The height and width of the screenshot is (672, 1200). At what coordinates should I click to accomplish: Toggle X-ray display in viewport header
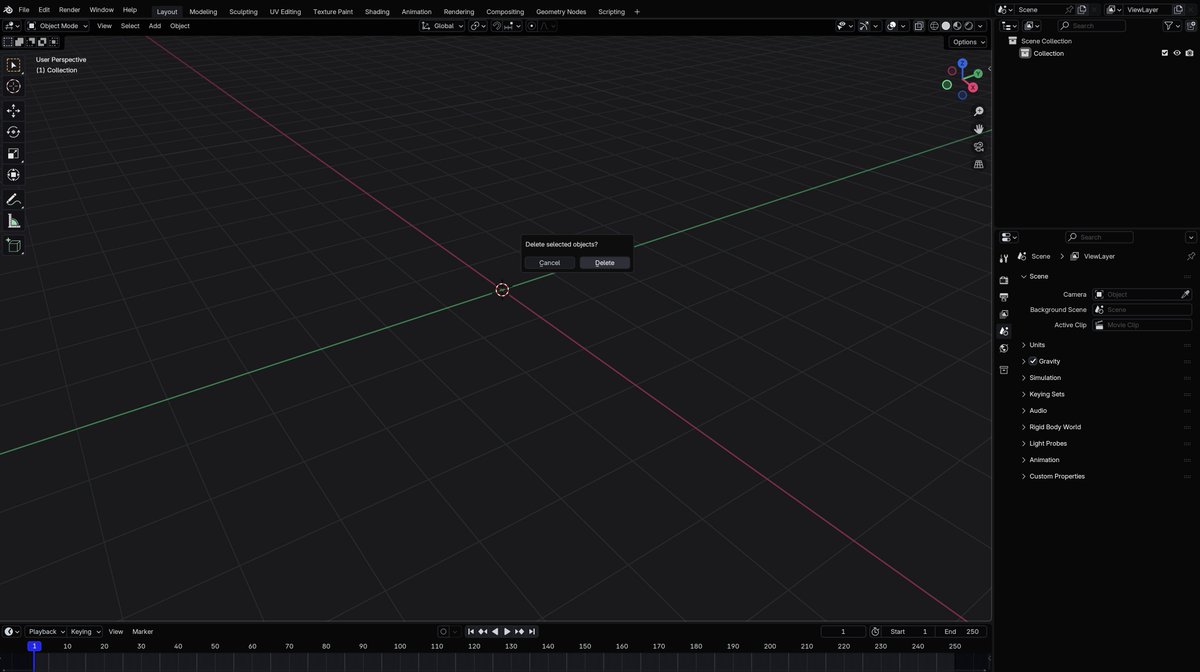[919, 26]
